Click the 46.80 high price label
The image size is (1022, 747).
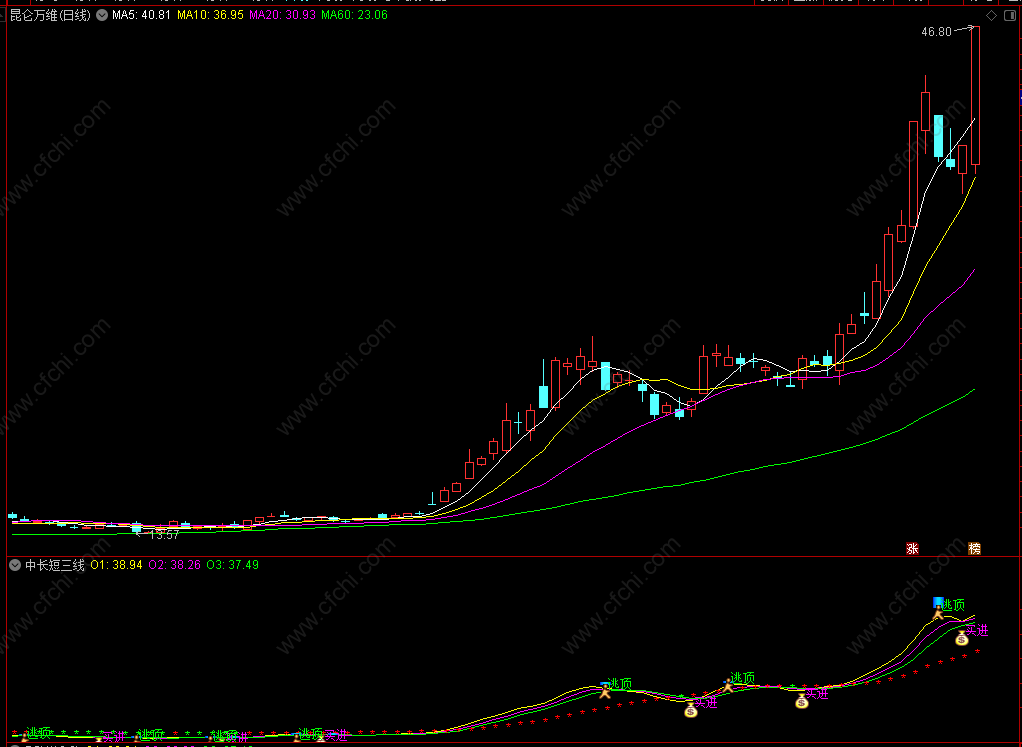[x=937, y=32]
